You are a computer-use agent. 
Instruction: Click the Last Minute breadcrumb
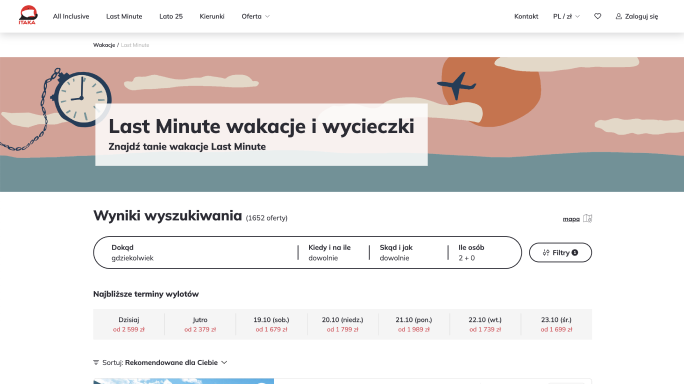(135, 45)
